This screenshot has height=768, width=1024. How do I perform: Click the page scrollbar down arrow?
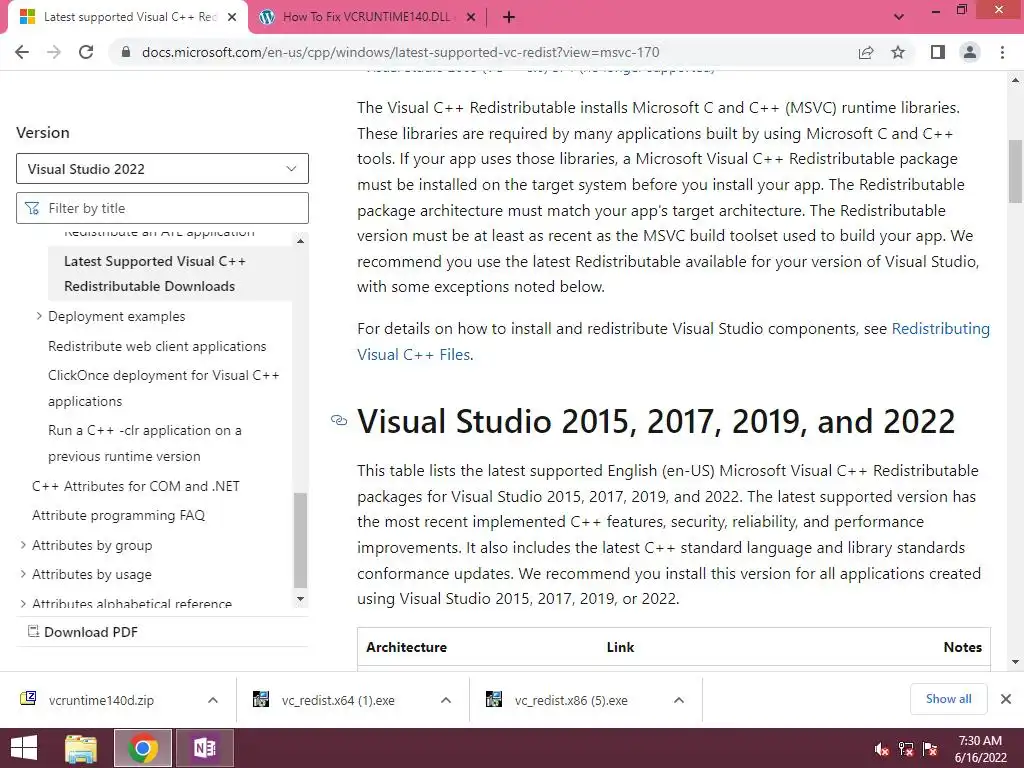point(1016,662)
